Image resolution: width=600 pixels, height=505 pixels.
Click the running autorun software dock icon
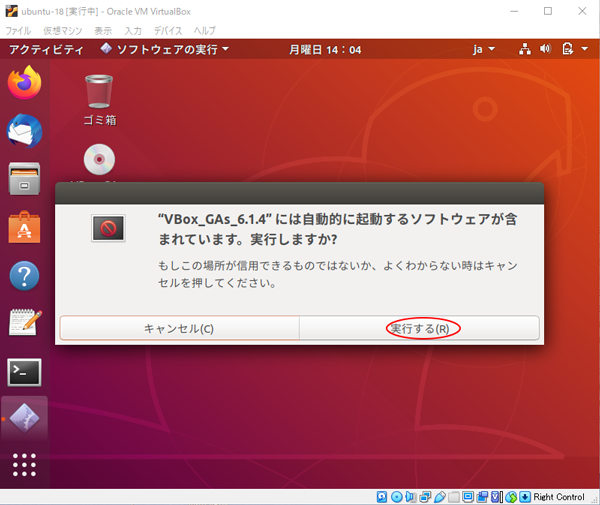(x=24, y=418)
